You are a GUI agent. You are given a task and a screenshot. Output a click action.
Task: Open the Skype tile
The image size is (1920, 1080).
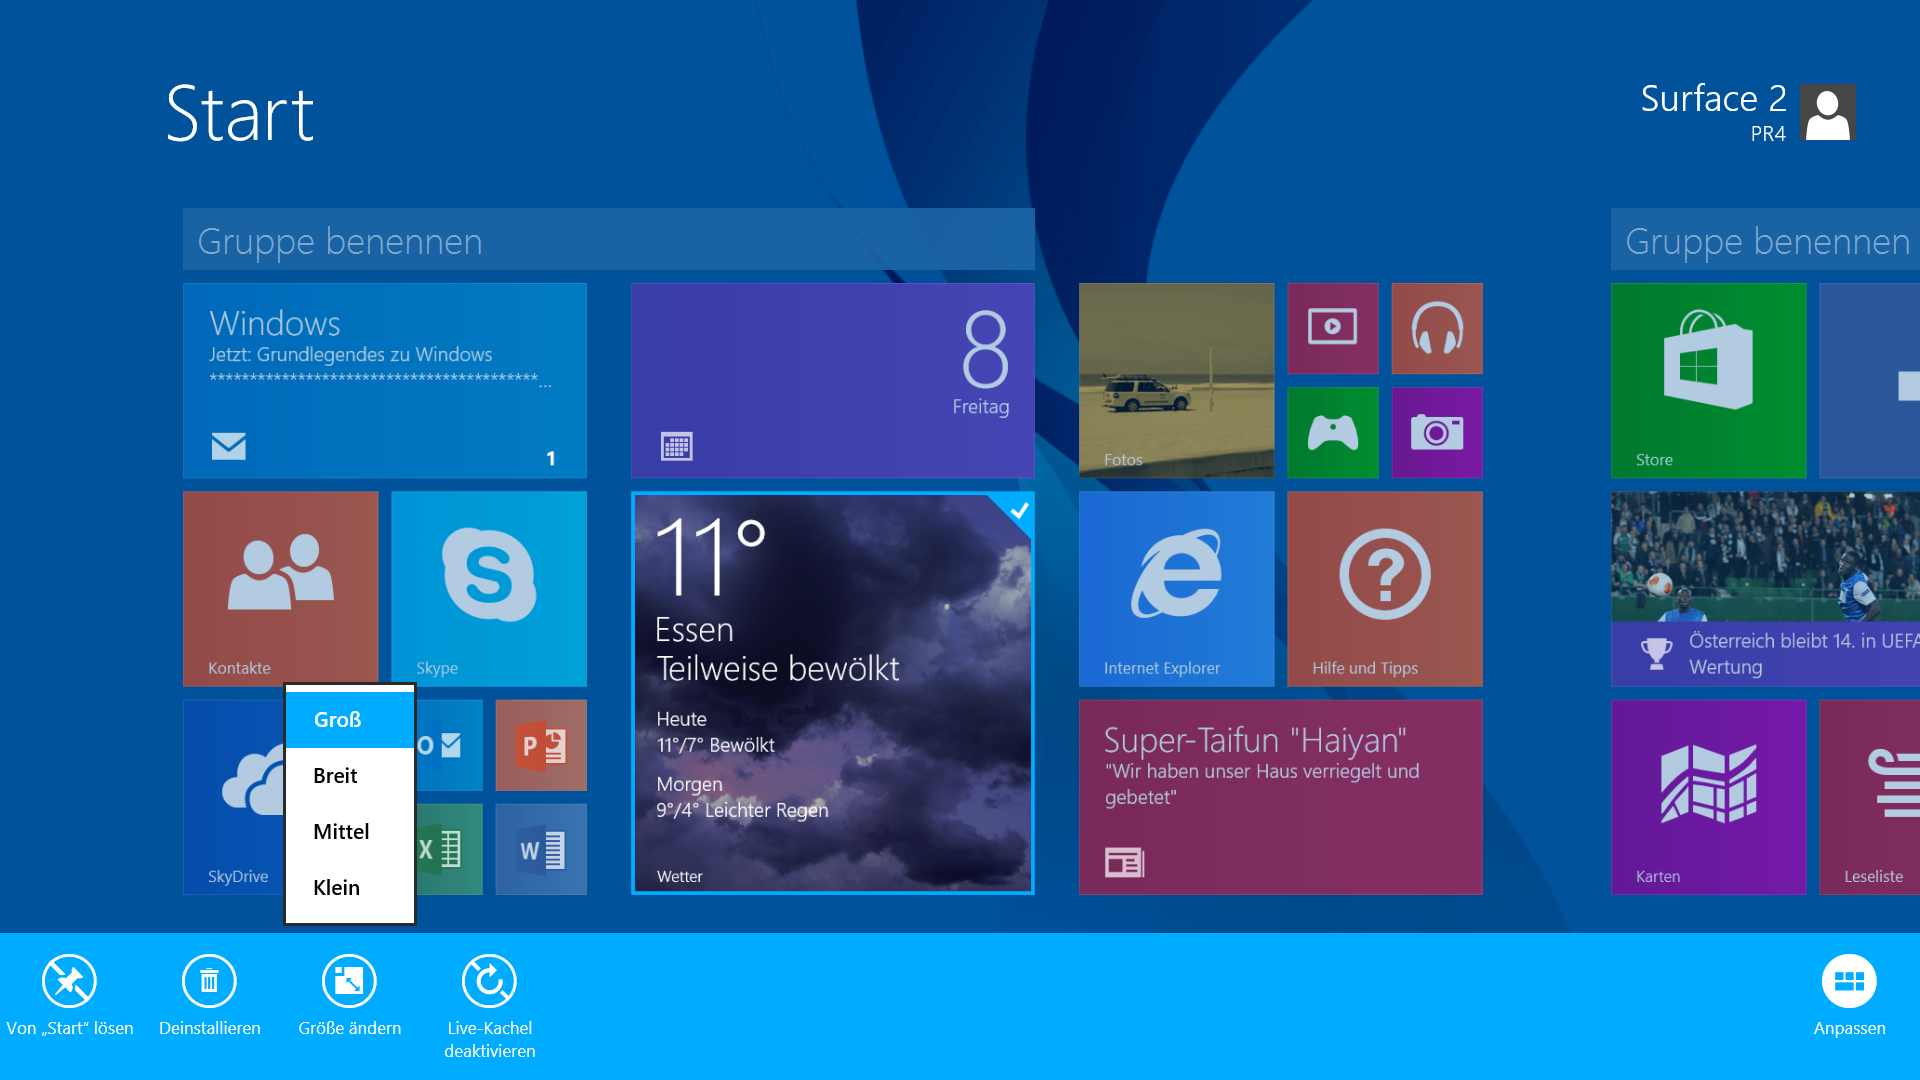(488, 588)
